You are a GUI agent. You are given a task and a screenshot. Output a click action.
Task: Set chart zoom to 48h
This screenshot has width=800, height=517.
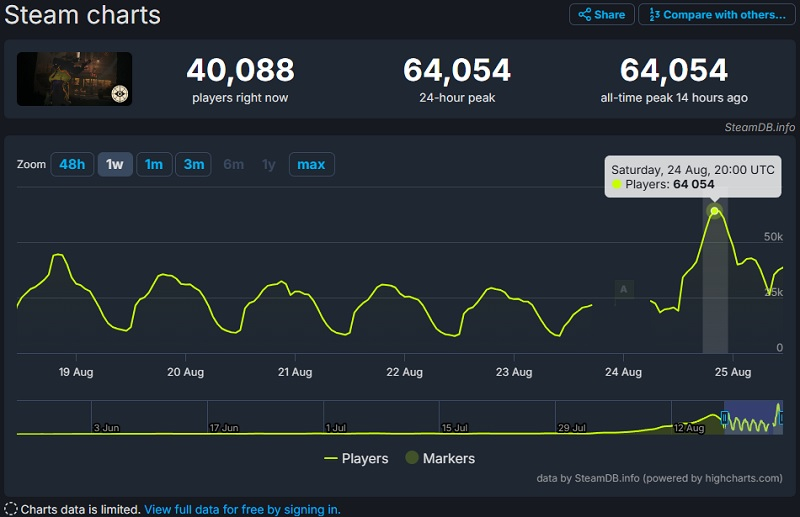click(72, 164)
